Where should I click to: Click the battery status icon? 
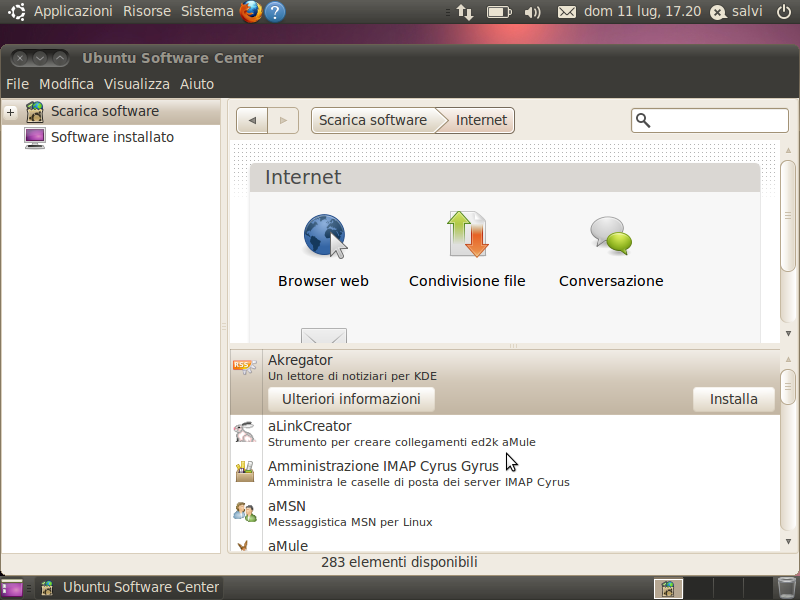pos(499,12)
